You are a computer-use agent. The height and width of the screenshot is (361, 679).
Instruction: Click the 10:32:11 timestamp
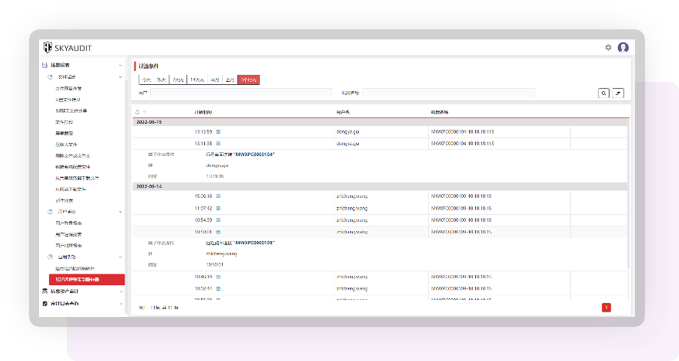pyautogui.click(x=203, y=288)
